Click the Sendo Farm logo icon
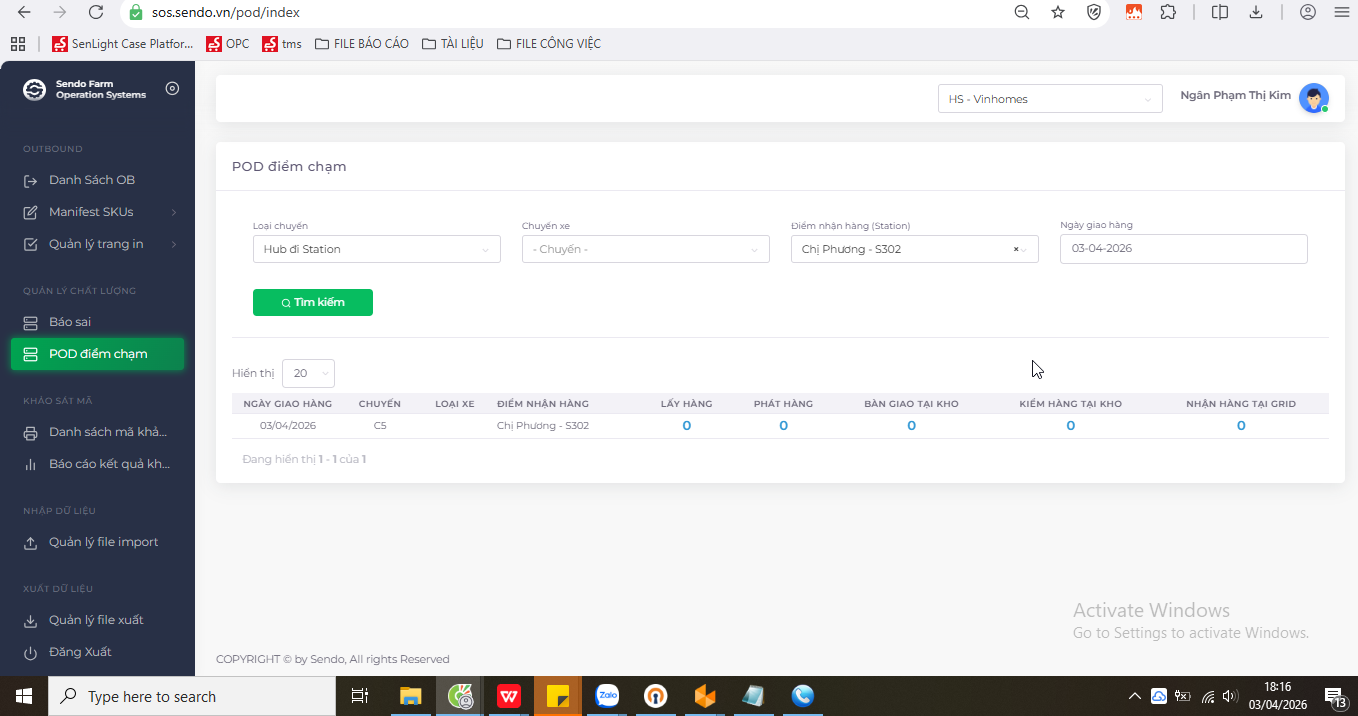Image resolution: width=1358 pixels, height=716 pixels. [35, 90]
